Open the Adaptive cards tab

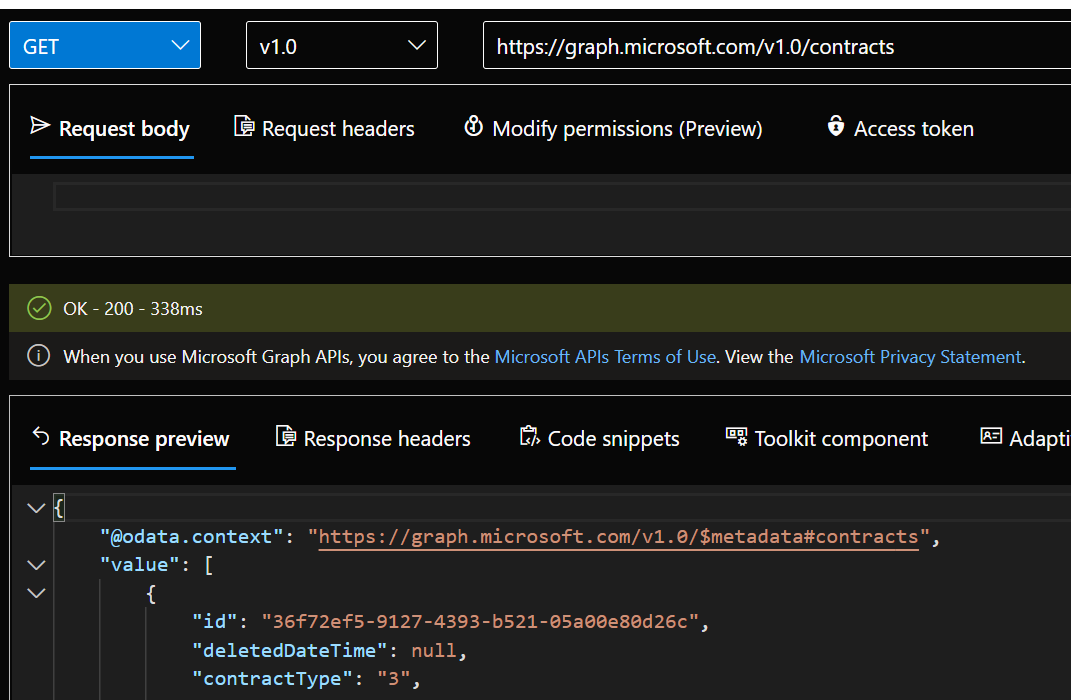click(x=1025, y=438)
